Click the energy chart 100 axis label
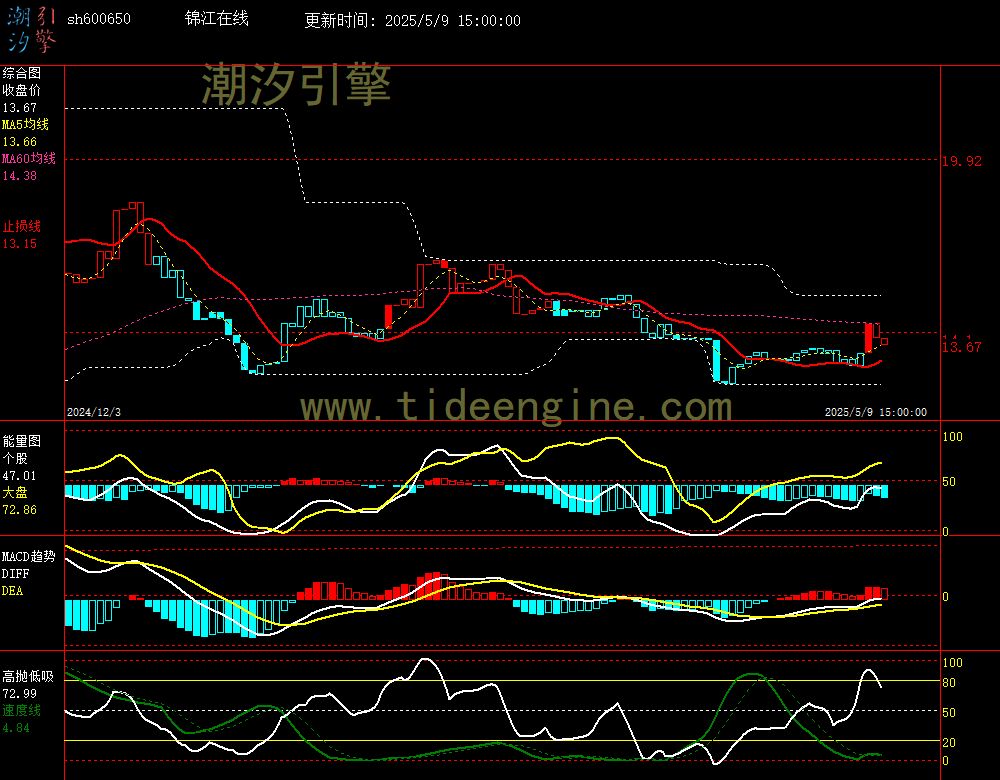Image resolution: width=1000 pixels, height=780 pixels. pos(952,437)
